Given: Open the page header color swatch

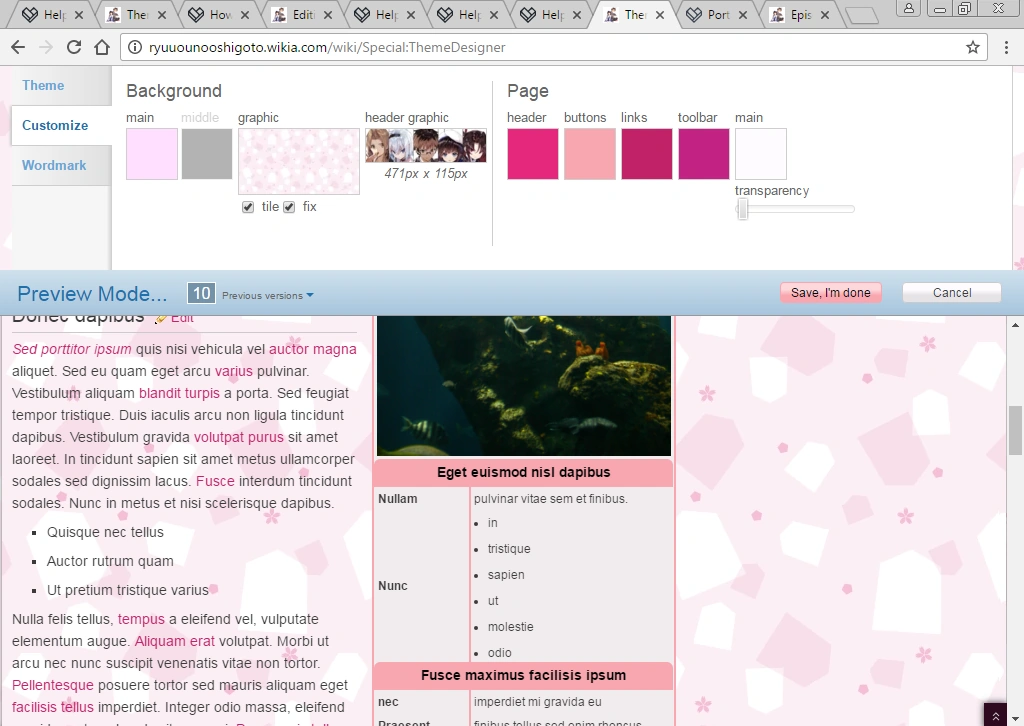Looking at the screenshot, I should click(533, 154).
